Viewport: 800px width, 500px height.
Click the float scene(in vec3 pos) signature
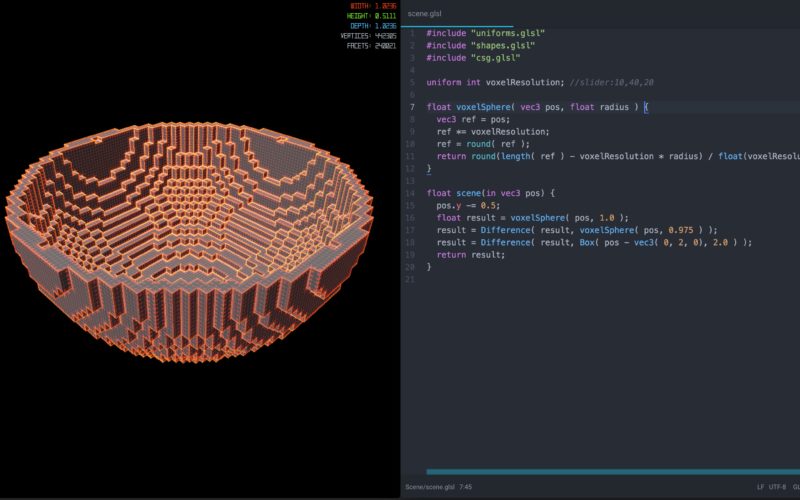tap(490, 193)
